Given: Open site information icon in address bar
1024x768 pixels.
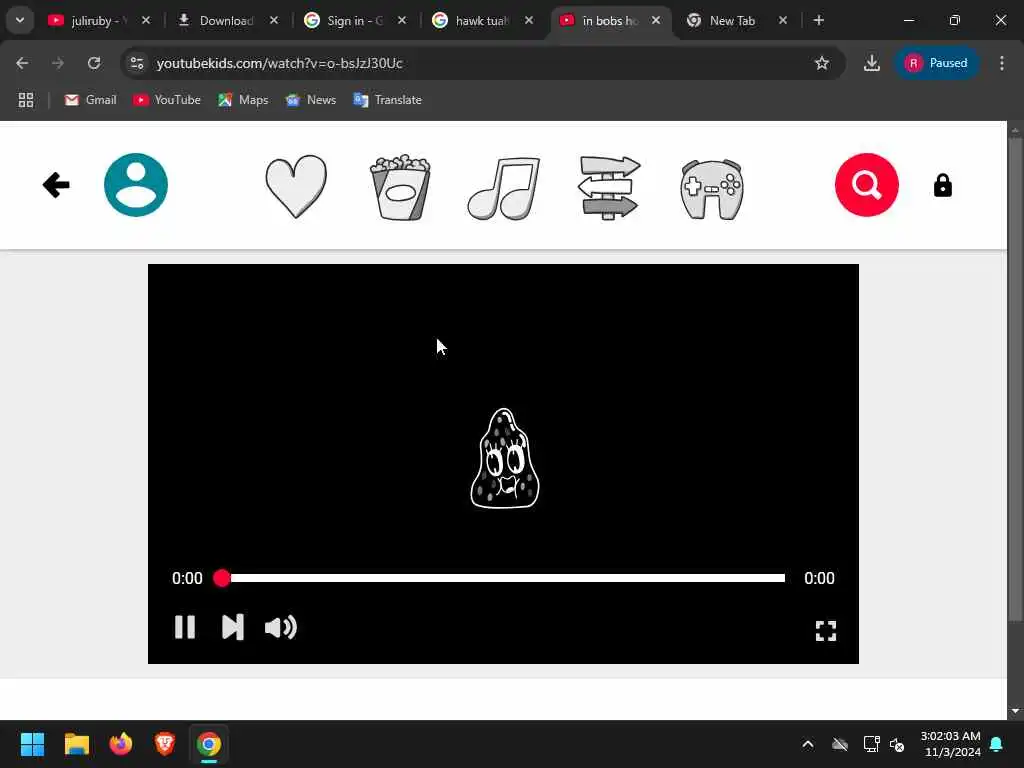Looking at the screenshot, I should 137,63.
